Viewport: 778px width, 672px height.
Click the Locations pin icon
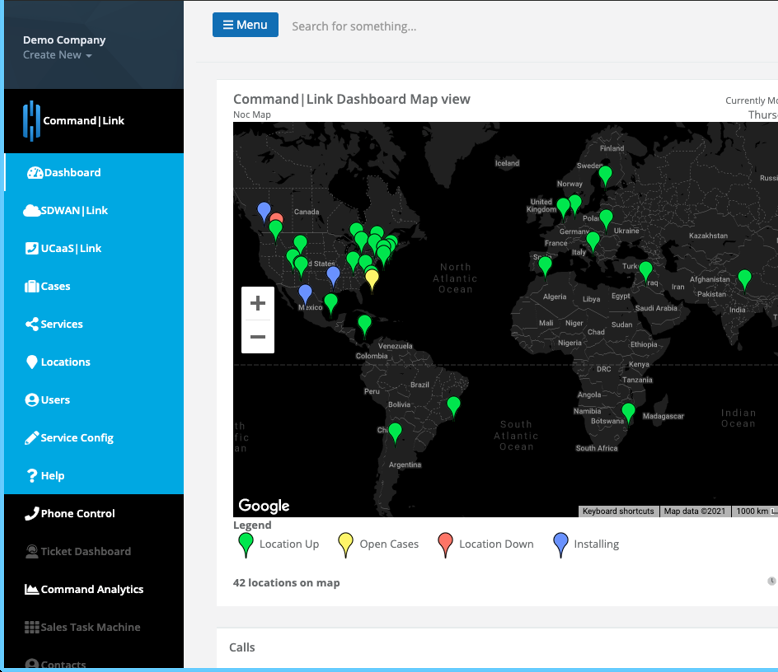32,362
